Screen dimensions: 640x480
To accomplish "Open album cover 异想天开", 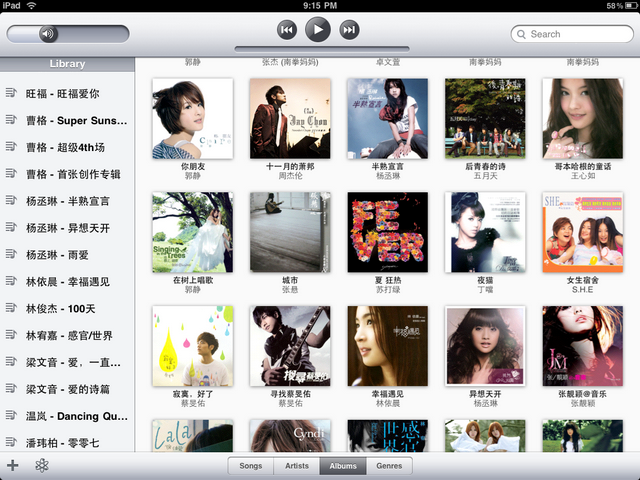I will 485,346.
